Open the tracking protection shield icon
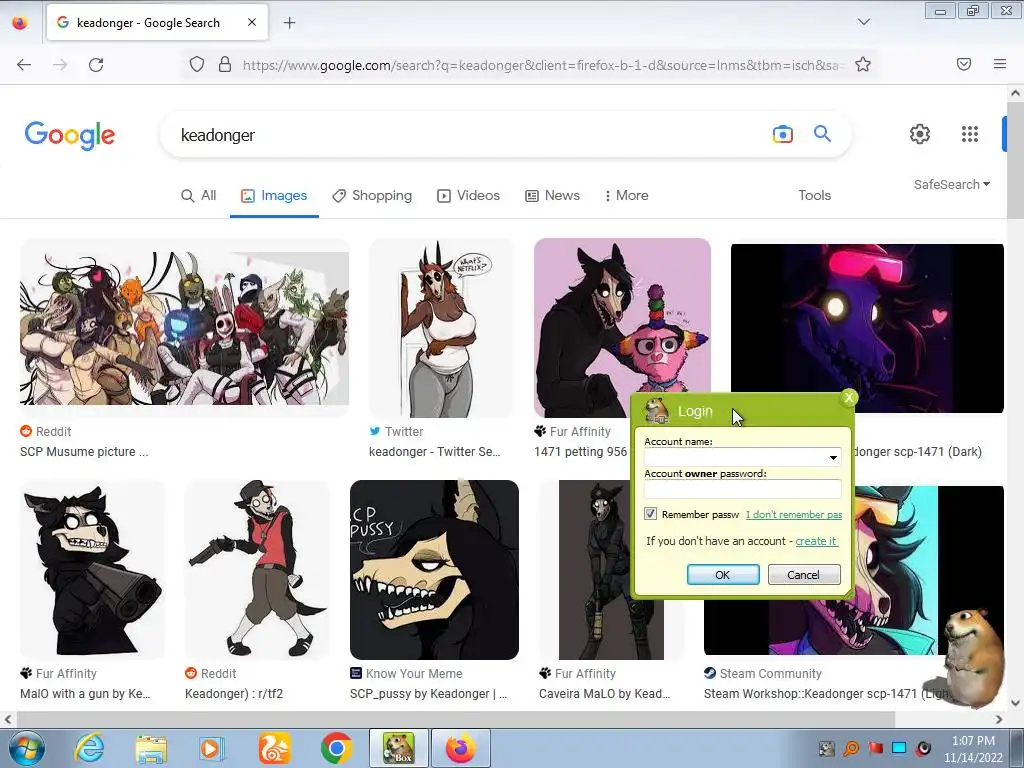 (x=197, y=64)
